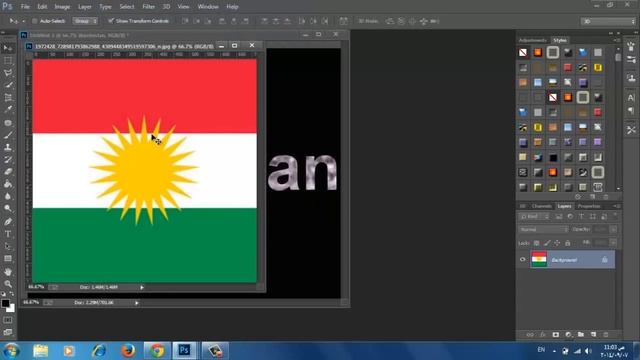
Task: Select the Zoom tool in the toolbox
Action: [x=8, y=284]
